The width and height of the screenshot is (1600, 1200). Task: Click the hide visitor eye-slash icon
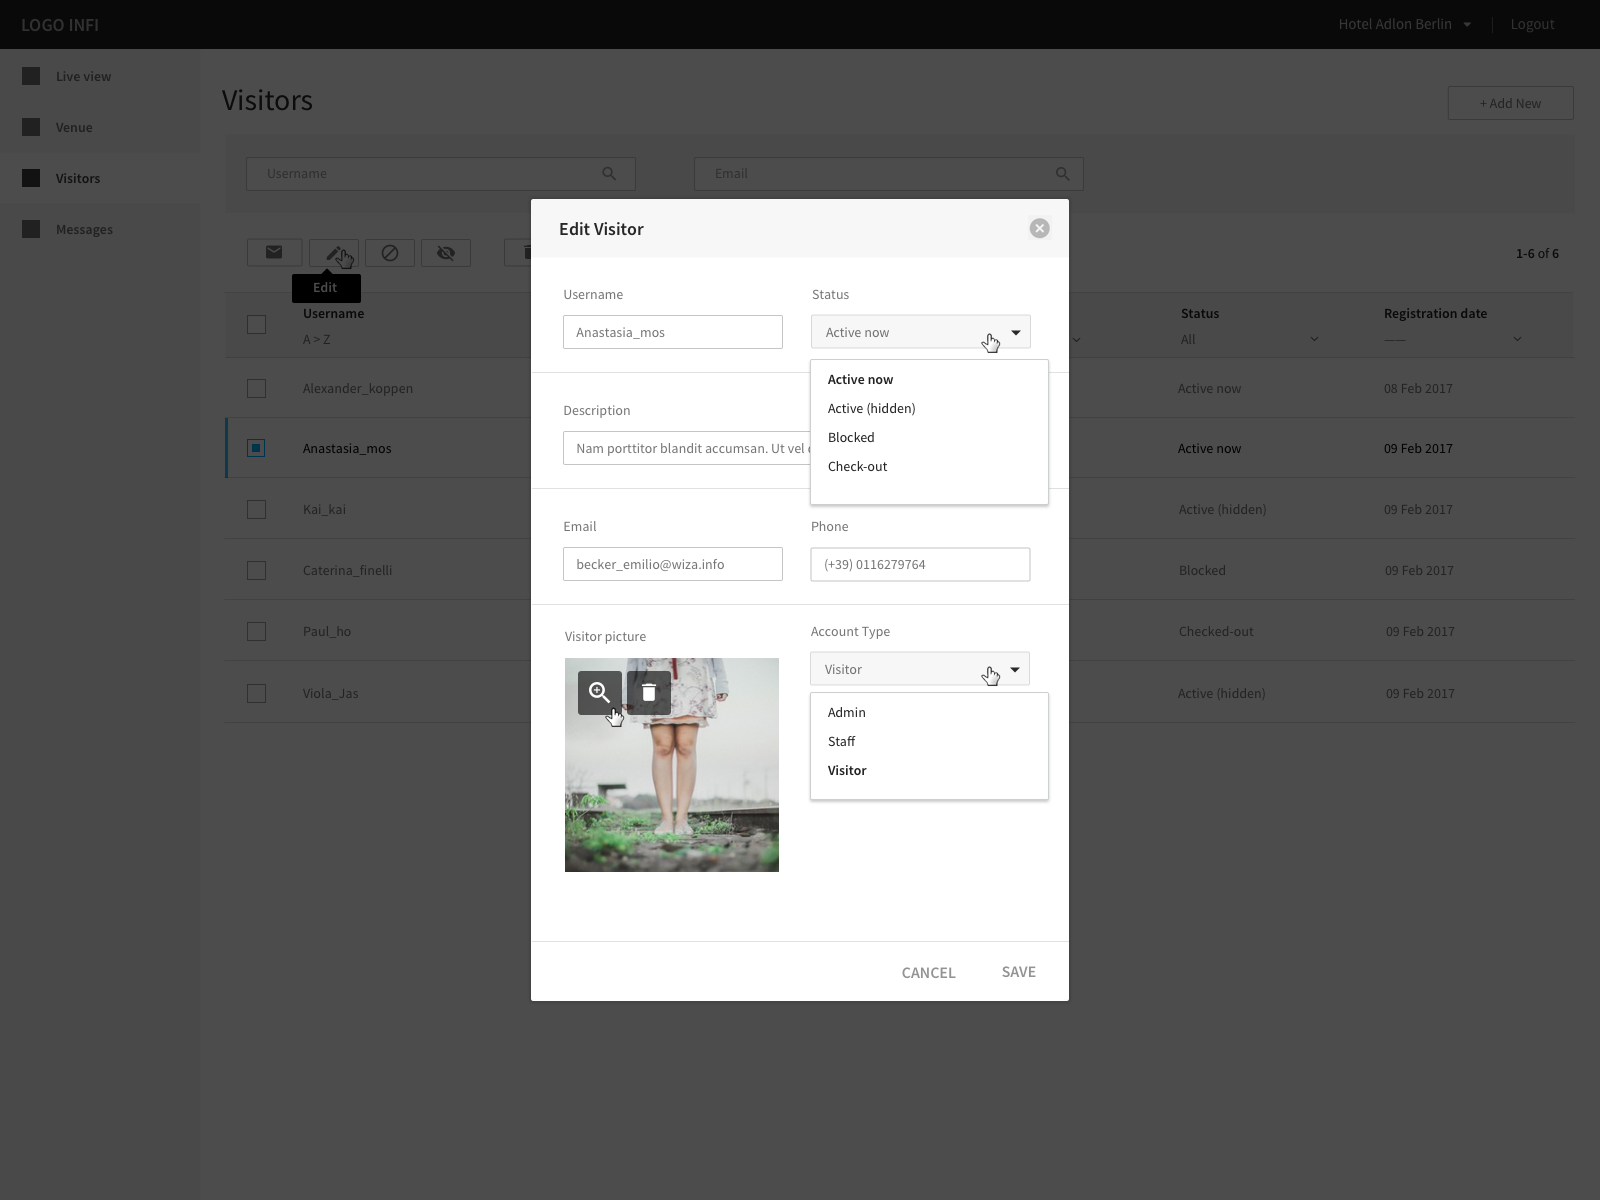point(446,253)
